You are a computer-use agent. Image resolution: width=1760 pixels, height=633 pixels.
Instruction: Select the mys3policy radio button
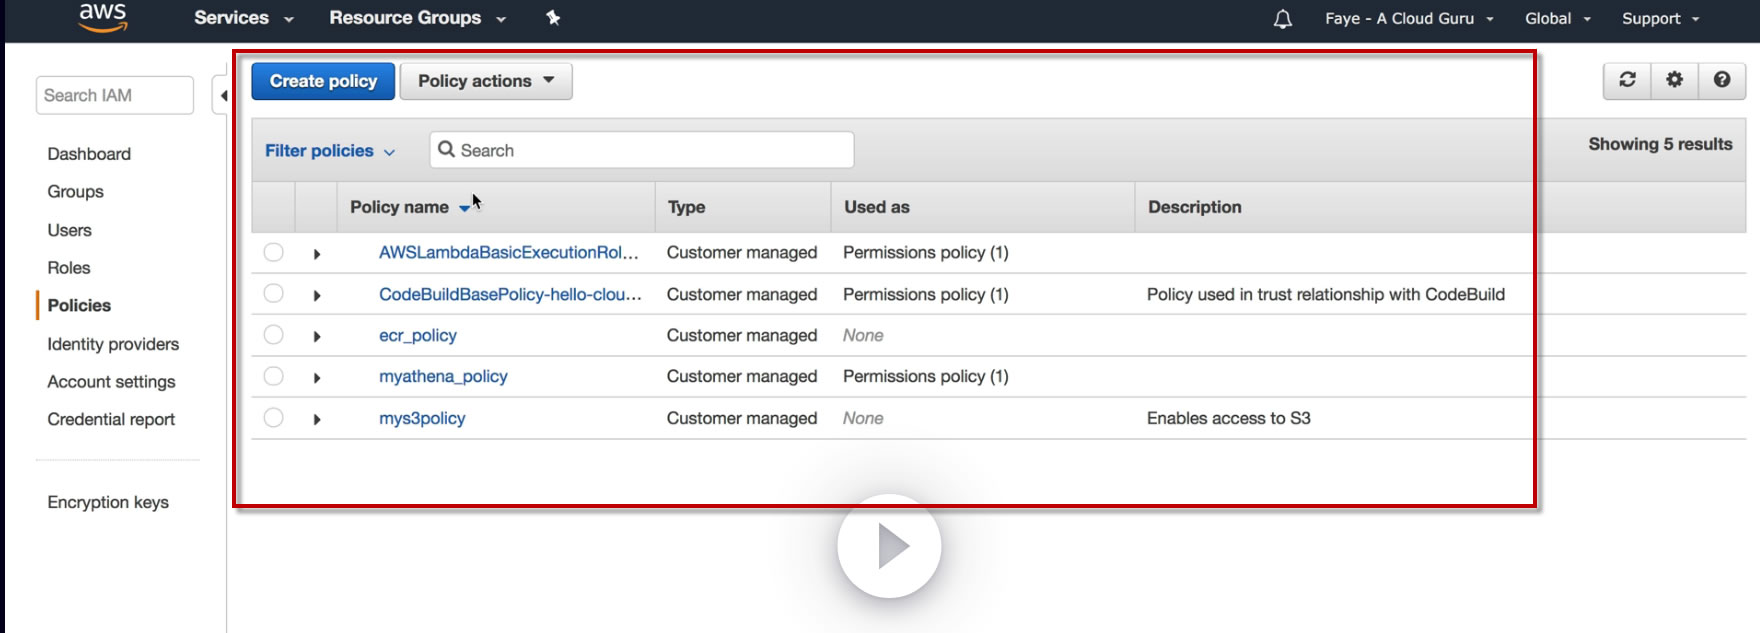(x=274, y=418)
